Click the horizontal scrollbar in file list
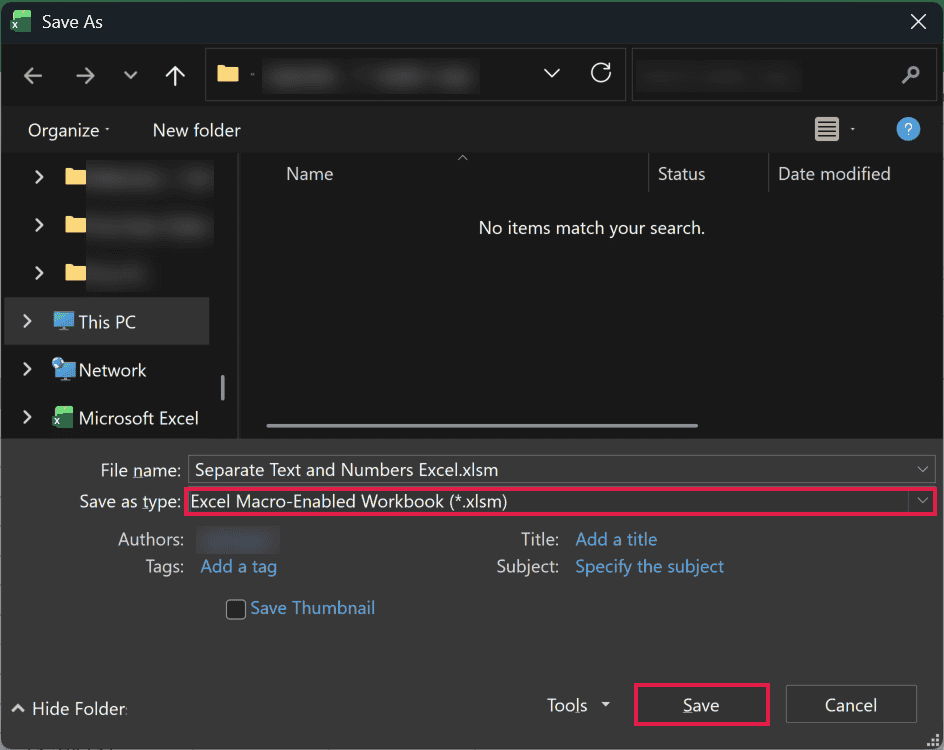 click(x=482, y=426)
